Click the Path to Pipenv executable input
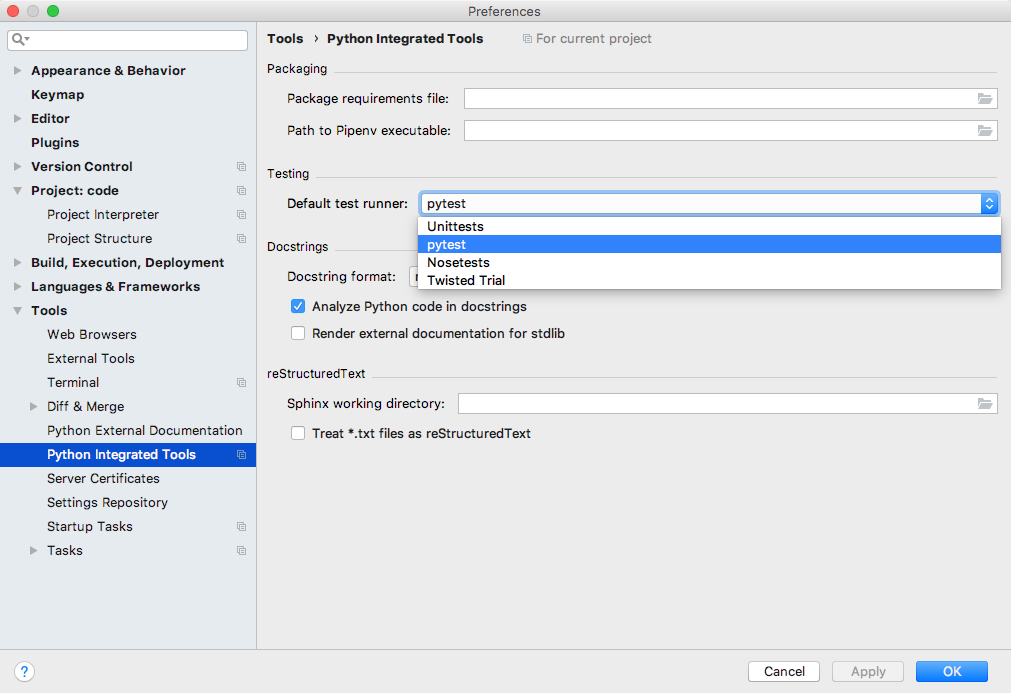Screen dimensions: 1011x693 (x=731, y=130)
